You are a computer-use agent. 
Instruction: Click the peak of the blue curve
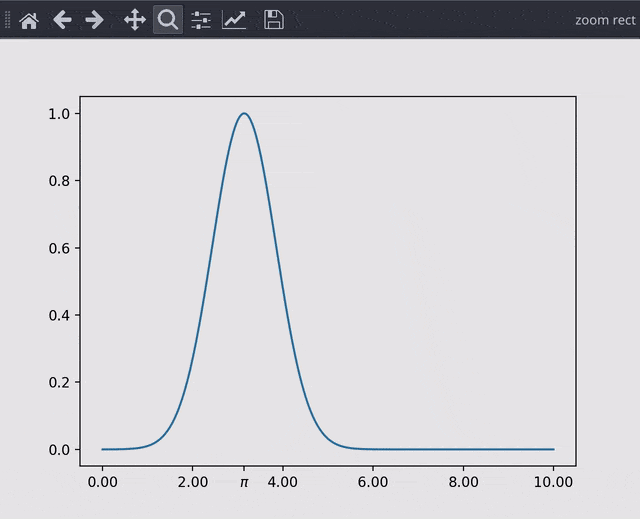(x=244, y=113)
